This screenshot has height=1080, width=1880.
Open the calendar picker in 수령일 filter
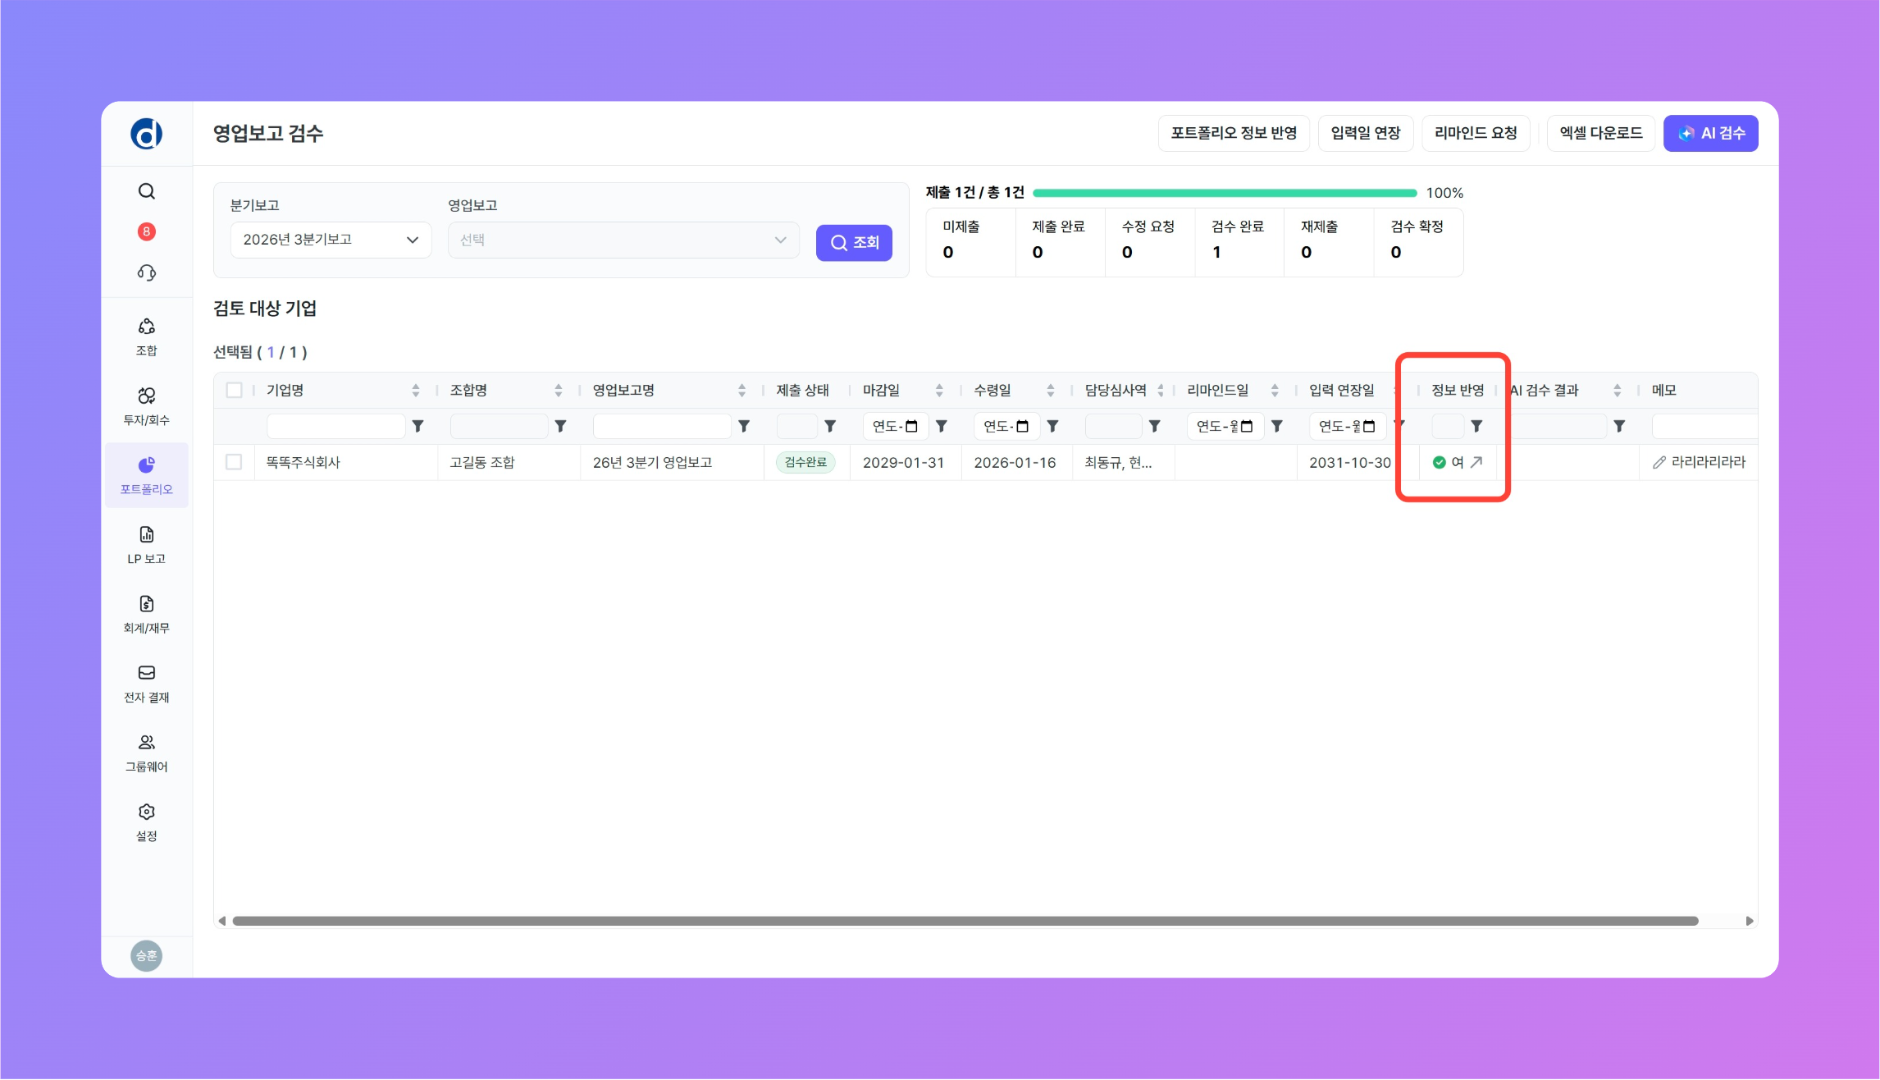(x=1022, y=426)
